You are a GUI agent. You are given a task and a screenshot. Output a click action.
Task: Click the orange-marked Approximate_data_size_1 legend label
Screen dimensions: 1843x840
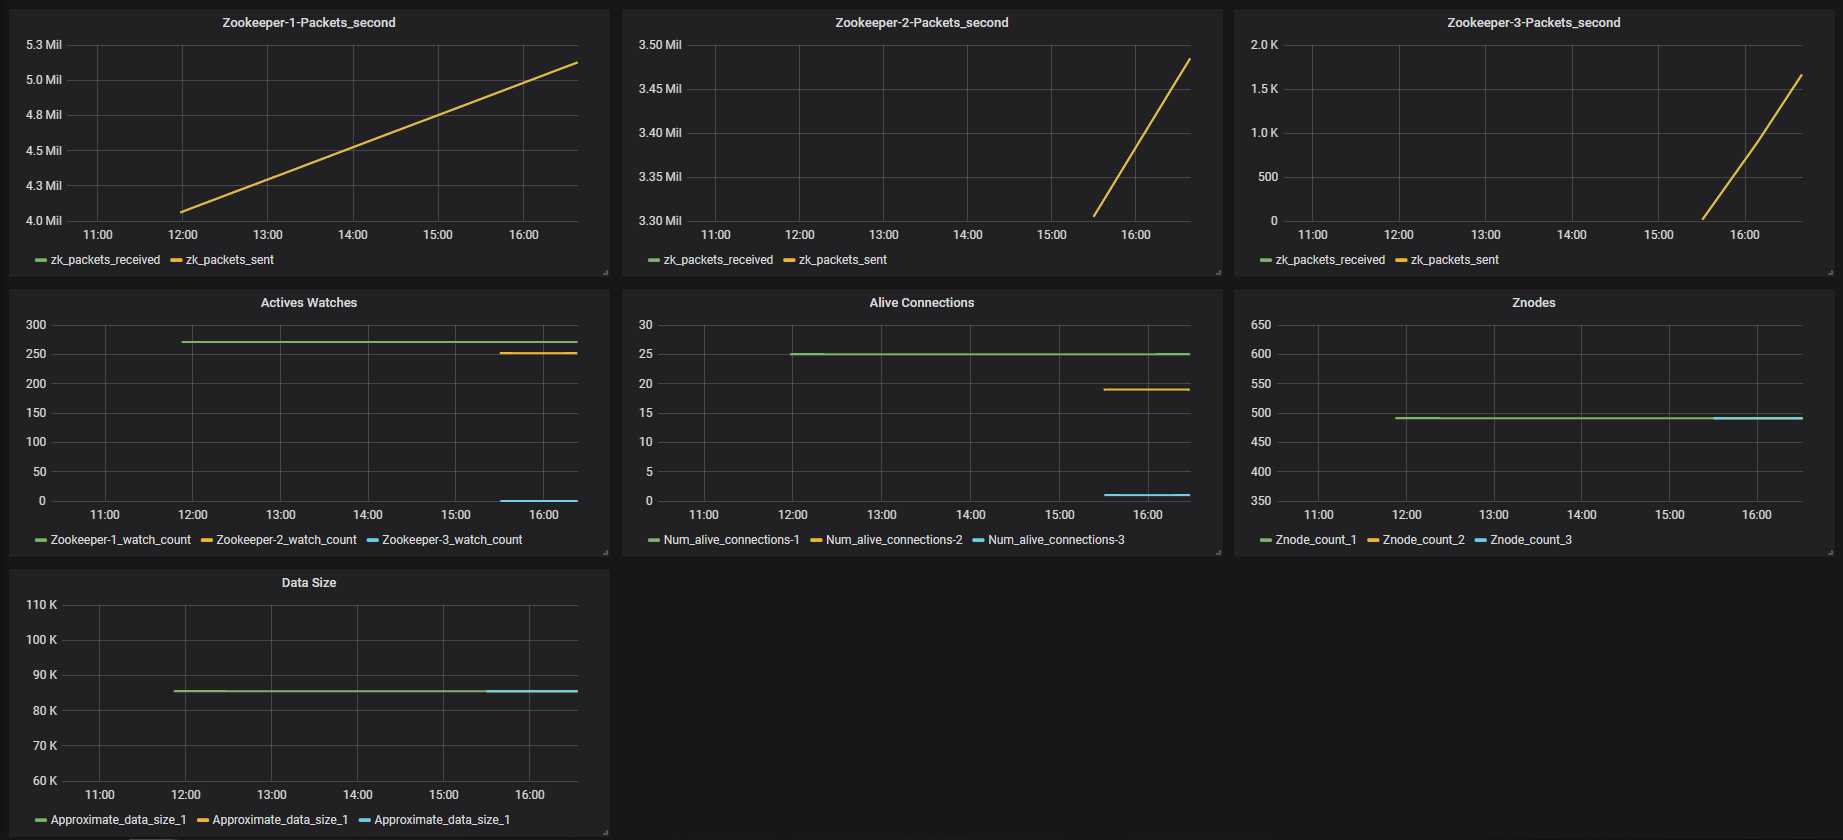click(x=280, y=820)
